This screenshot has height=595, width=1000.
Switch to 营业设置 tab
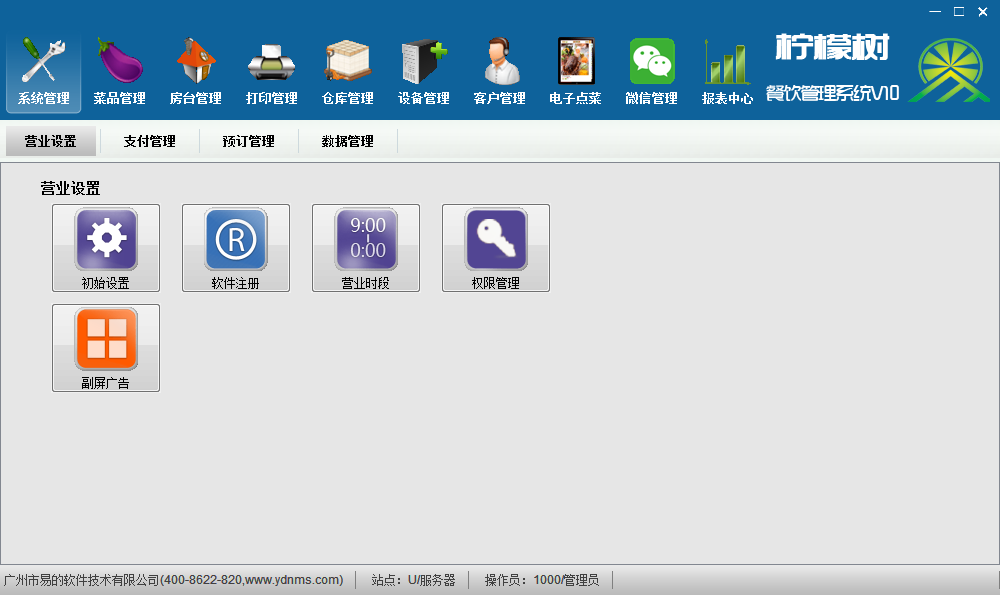click(x=51, y=142)
